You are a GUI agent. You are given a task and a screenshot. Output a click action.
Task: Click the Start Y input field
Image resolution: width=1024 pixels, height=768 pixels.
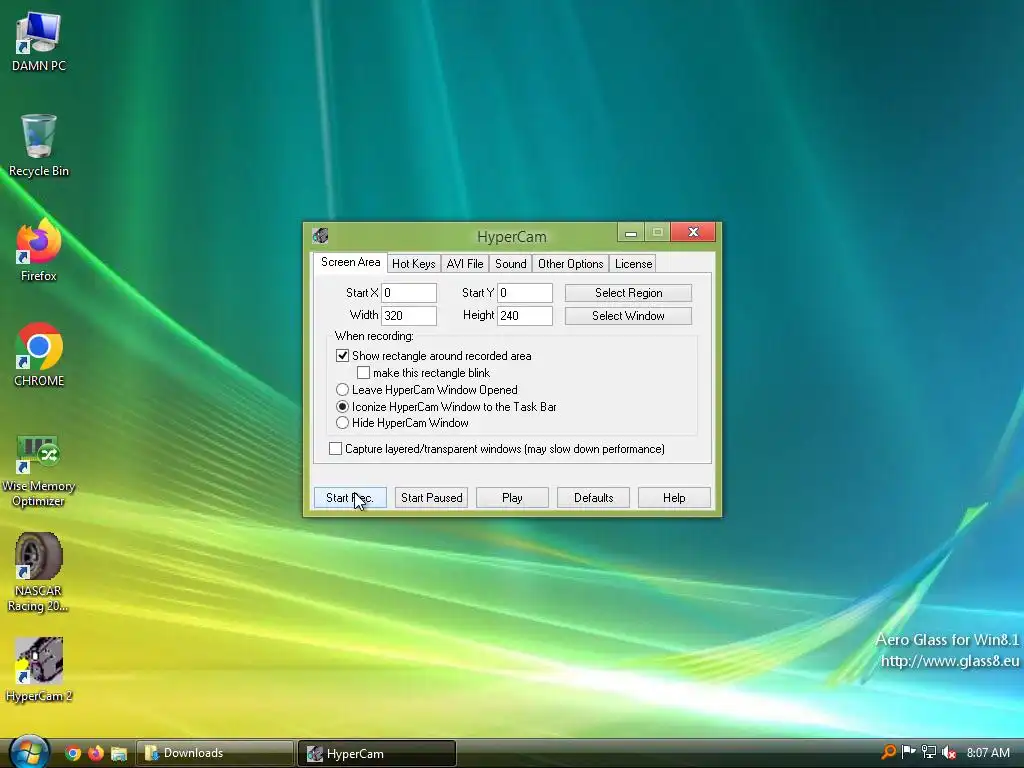pyautogui.click(x=525, y=293)
